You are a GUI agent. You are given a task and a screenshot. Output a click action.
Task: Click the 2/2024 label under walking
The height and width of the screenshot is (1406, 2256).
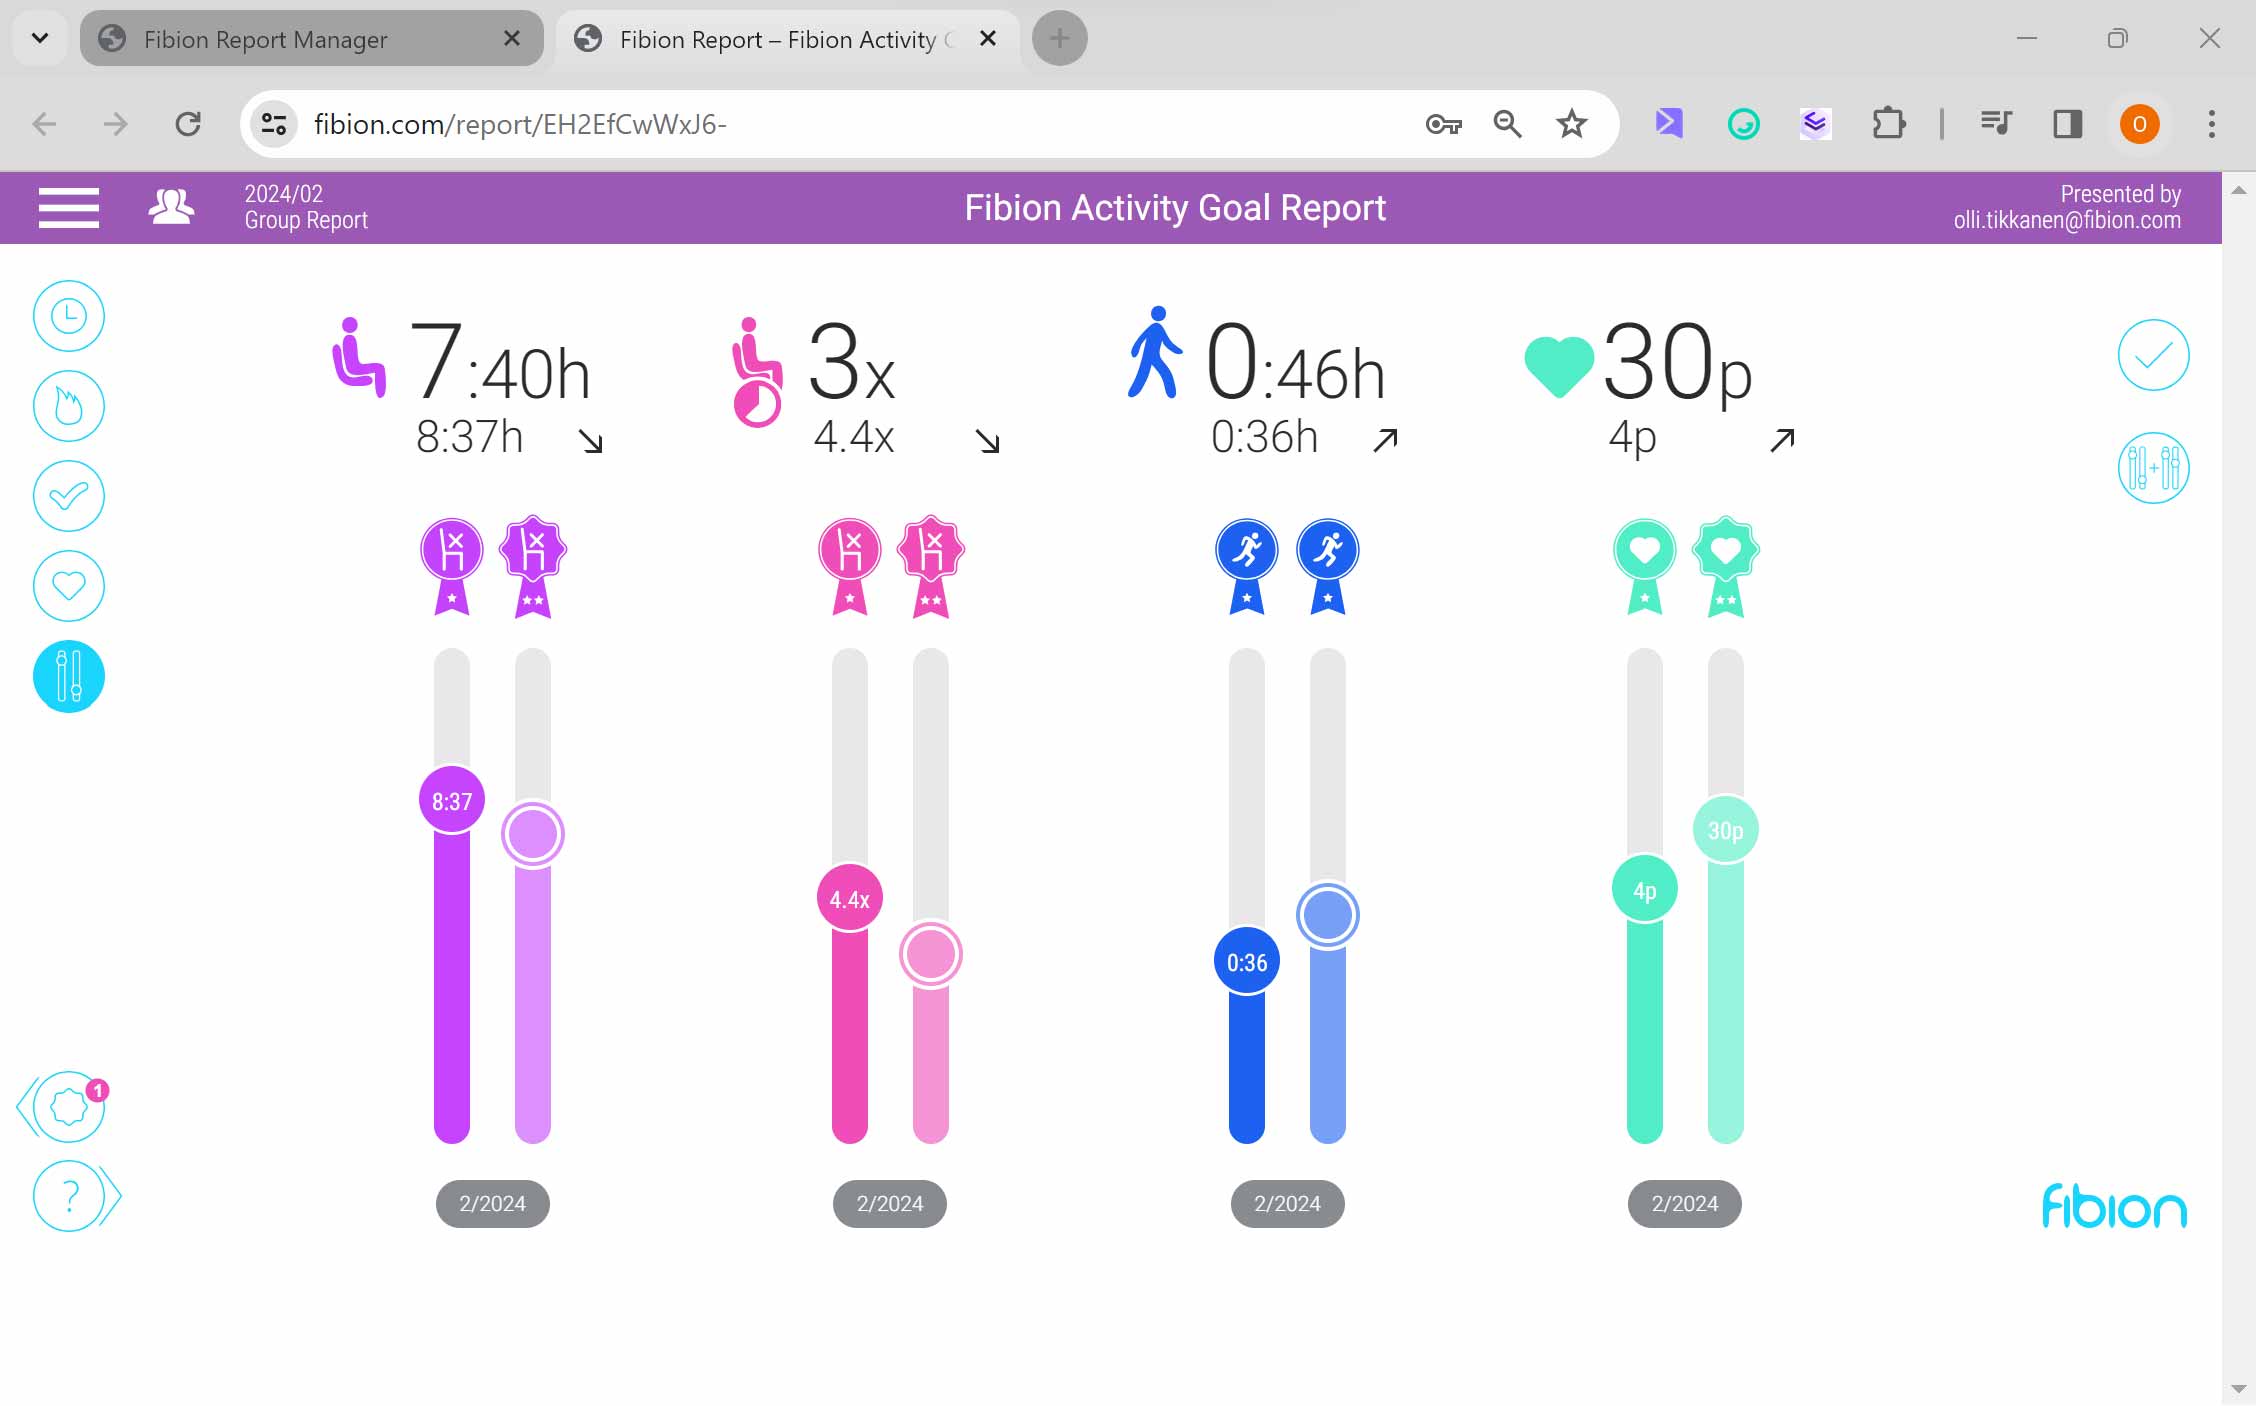pos(1288,1204)
